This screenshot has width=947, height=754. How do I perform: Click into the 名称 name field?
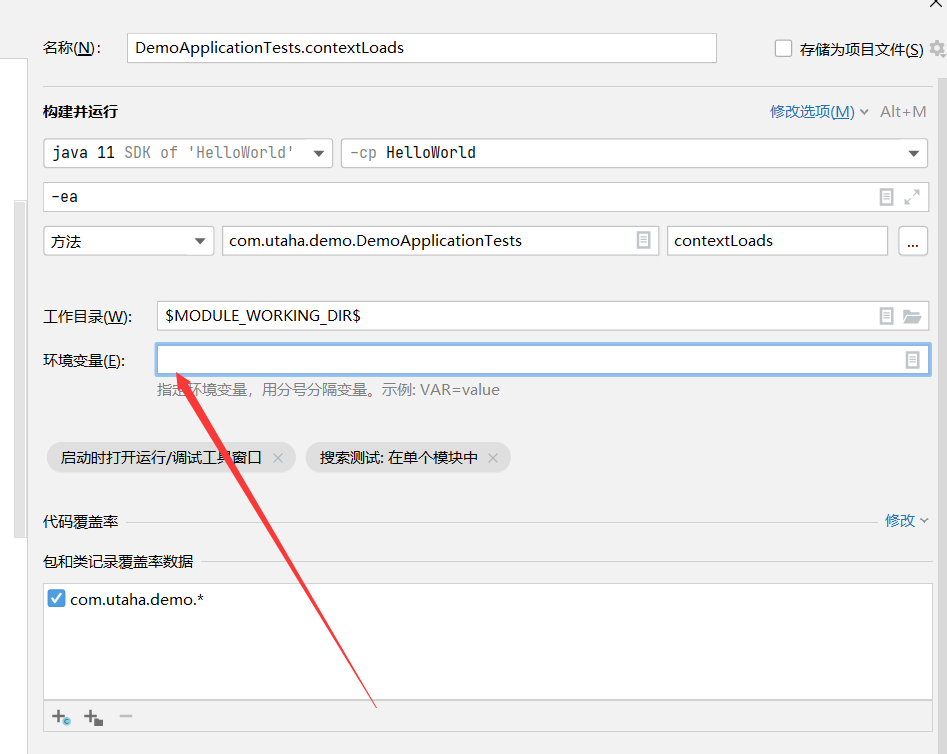click(422, 48)
